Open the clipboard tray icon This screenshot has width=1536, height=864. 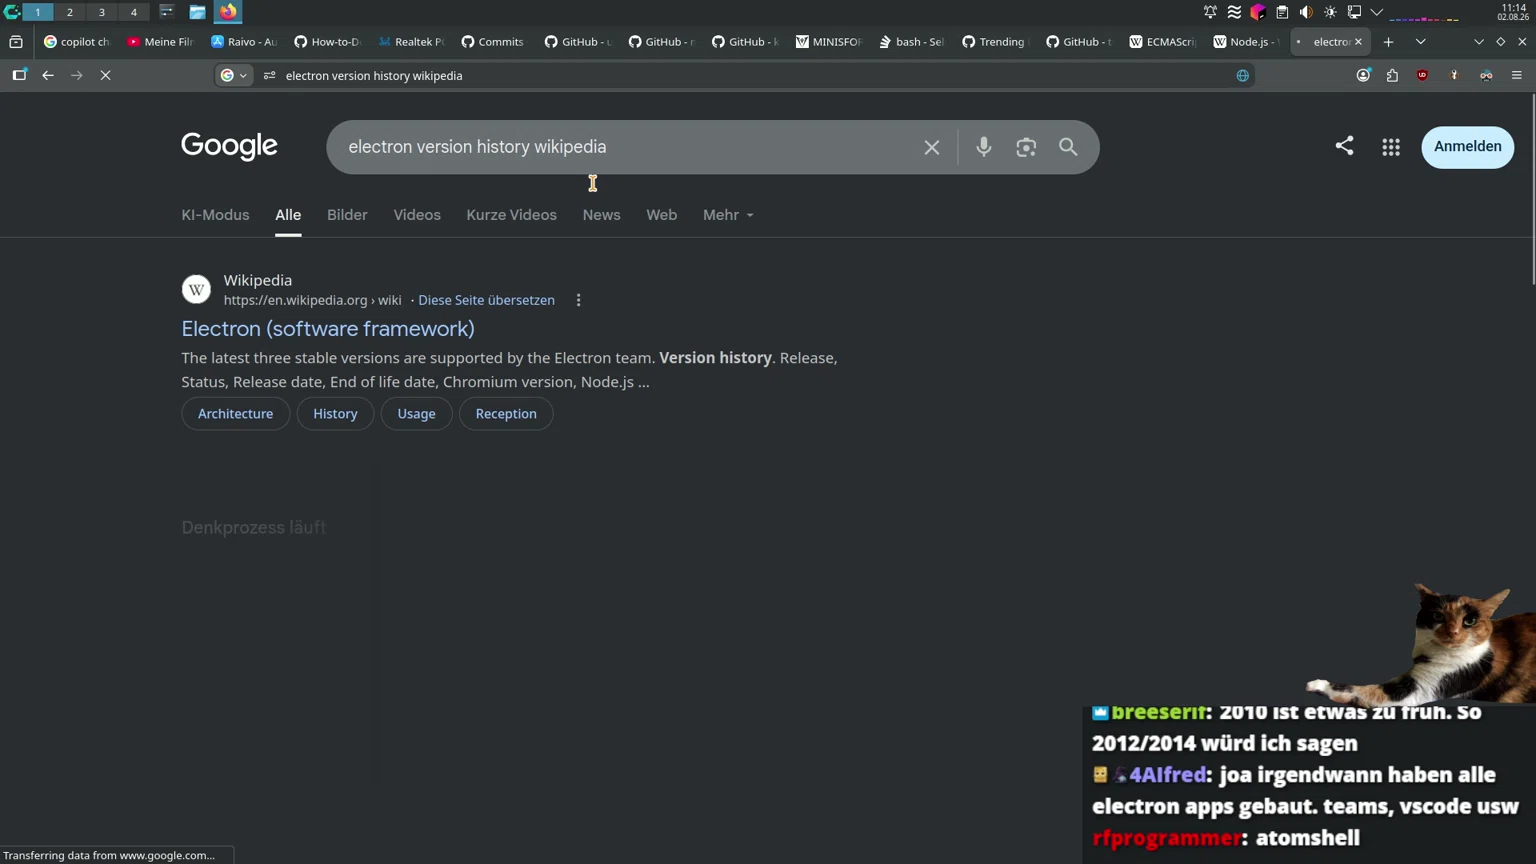pos(1282,12)
